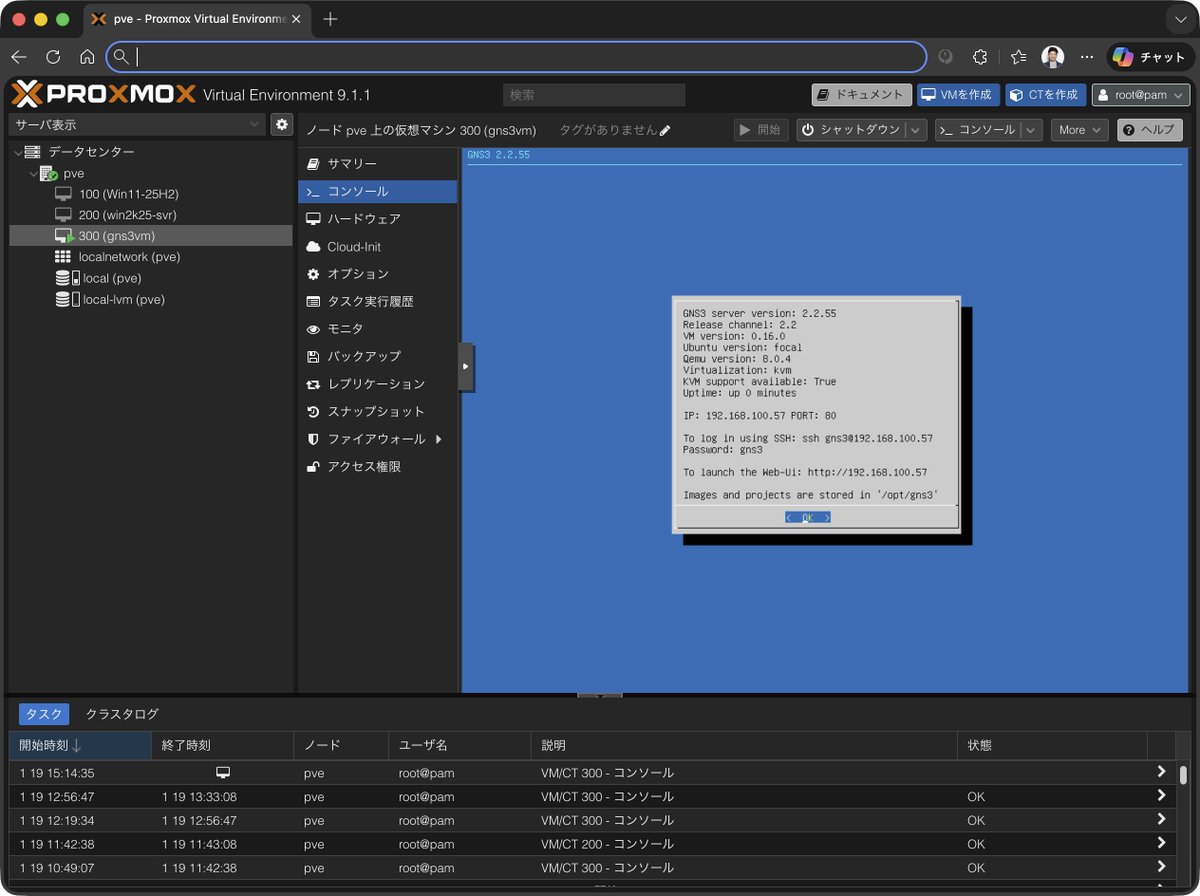Screen dimensions: 1200x896
Task: Go back with browser back arrow
Action: tap(19, 57)
